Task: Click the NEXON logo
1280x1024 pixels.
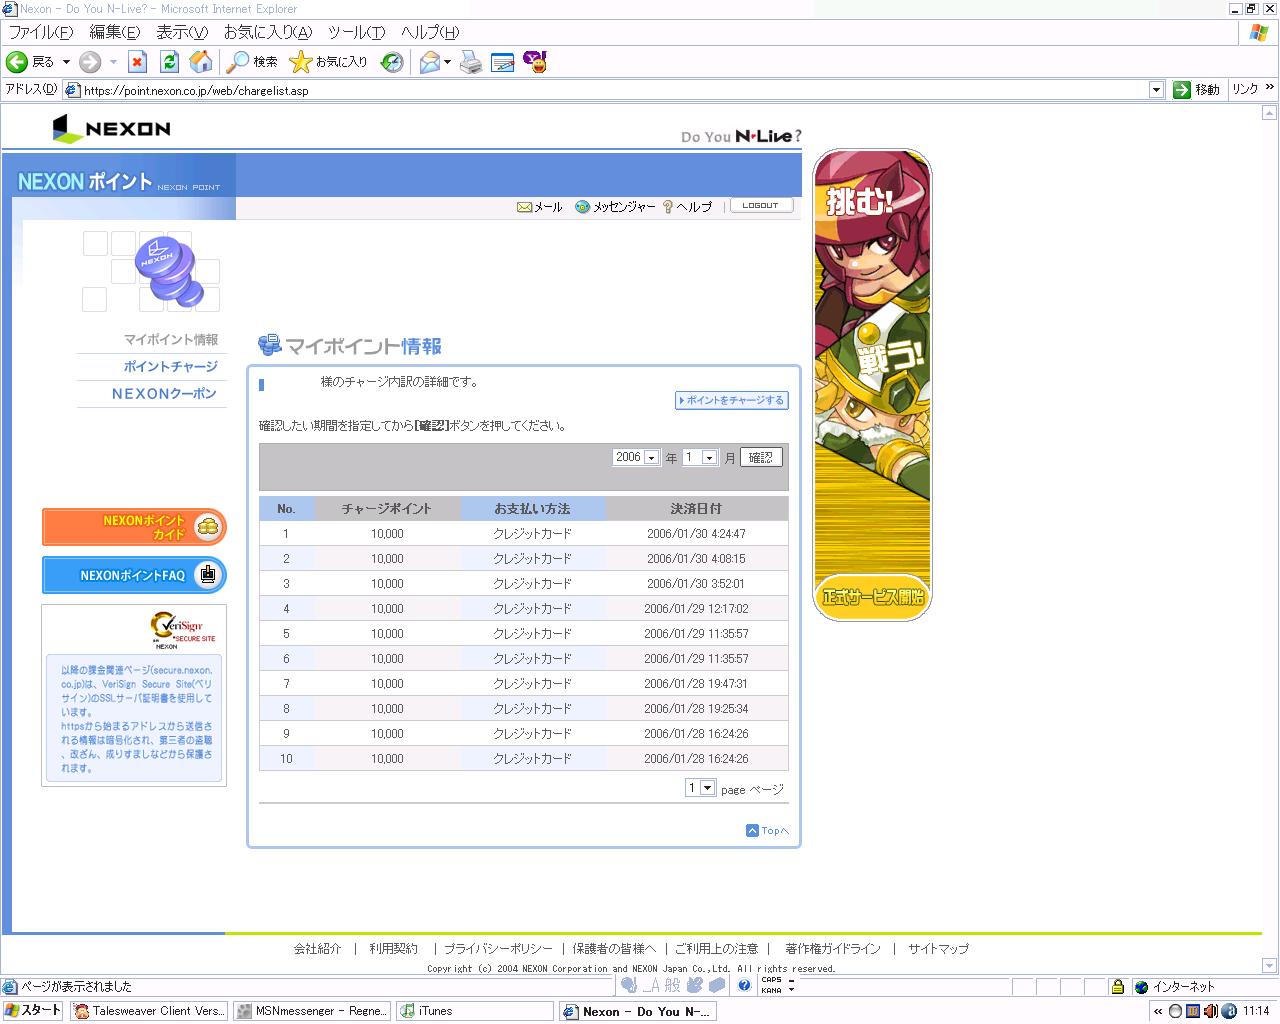Action: click(112, 128)
